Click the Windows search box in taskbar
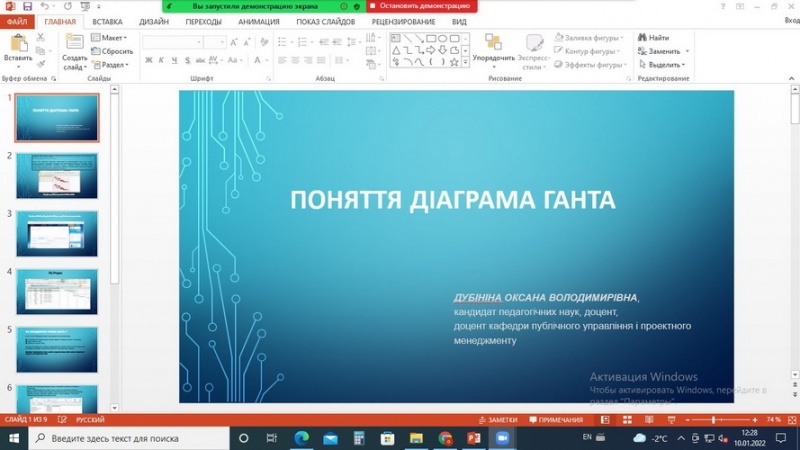The image size is (800, 450). [129, 438]
